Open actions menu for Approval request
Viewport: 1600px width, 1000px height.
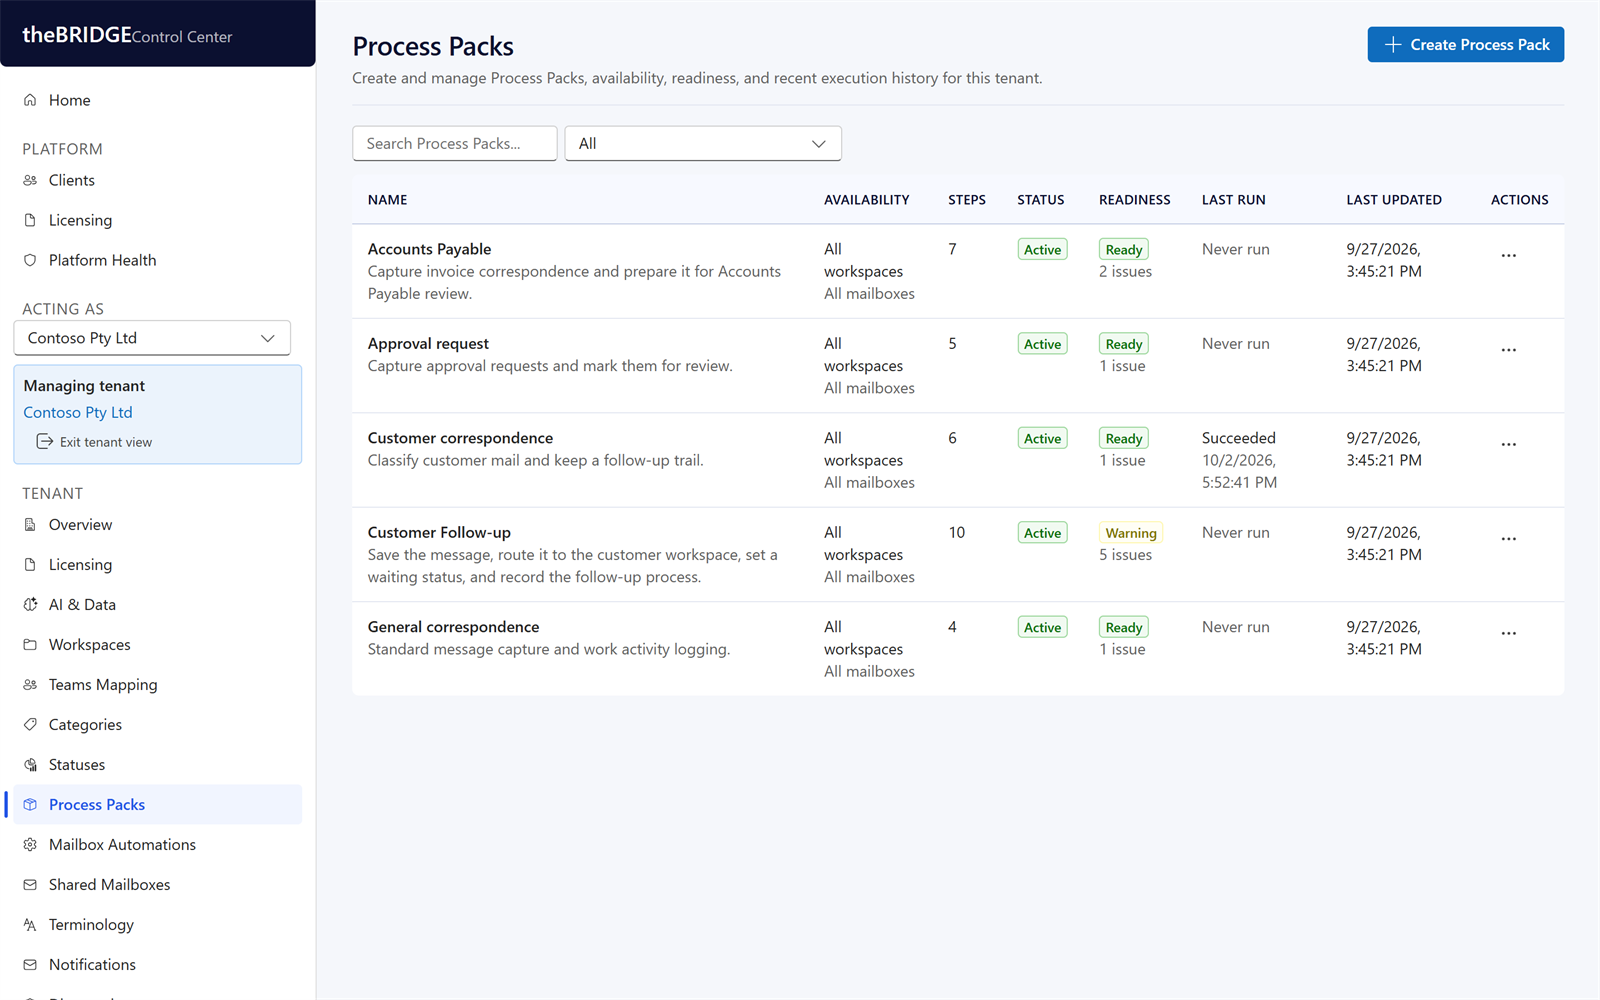click(x=1508, y=349)
